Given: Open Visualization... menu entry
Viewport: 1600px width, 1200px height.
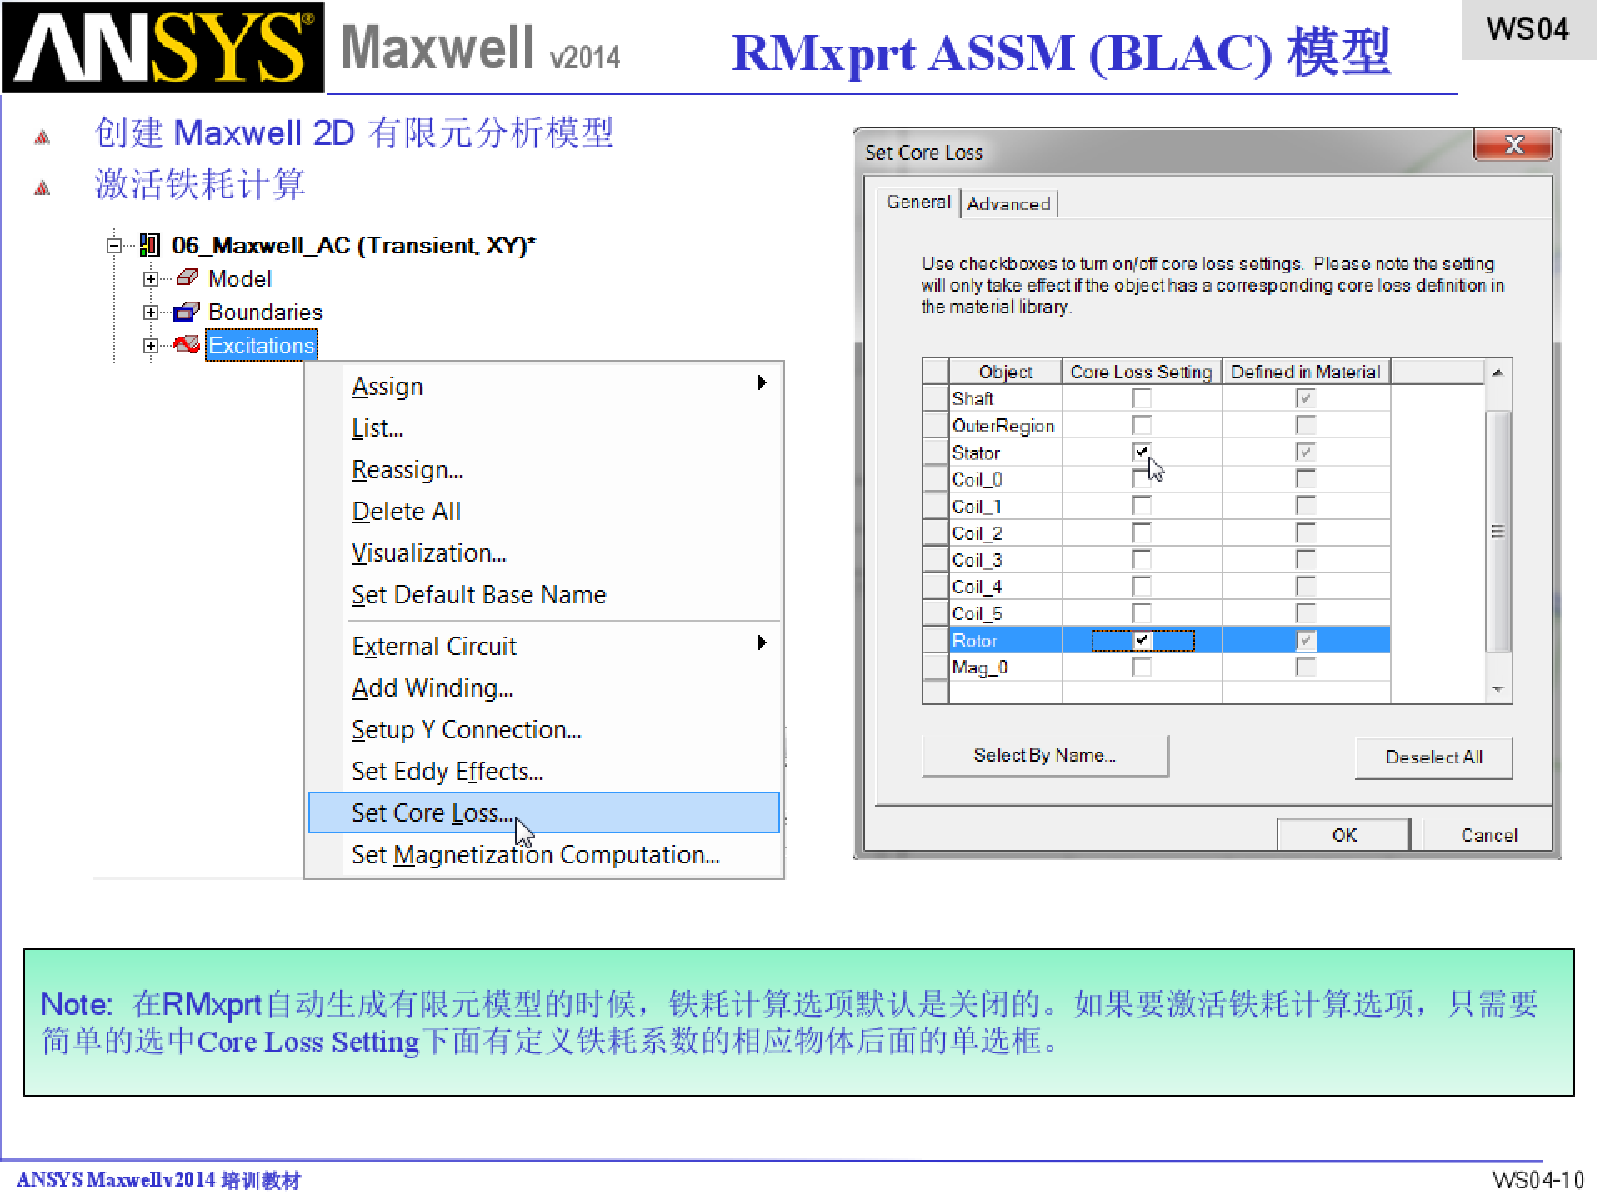Looking at the screenshot, I should coord(544,553).
